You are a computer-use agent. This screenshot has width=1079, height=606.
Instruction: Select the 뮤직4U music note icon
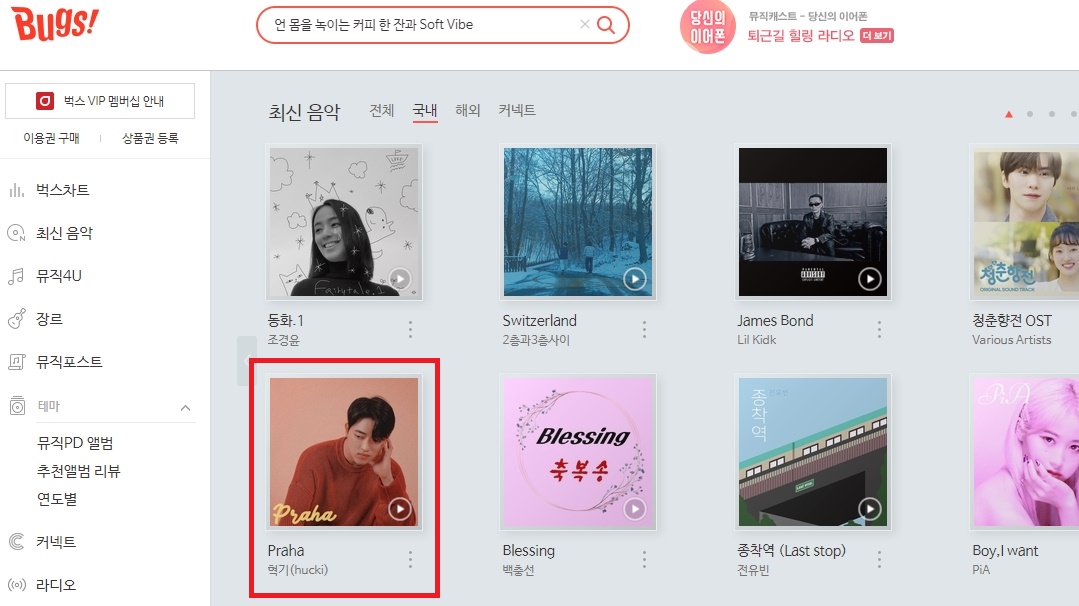click(17, 276)
